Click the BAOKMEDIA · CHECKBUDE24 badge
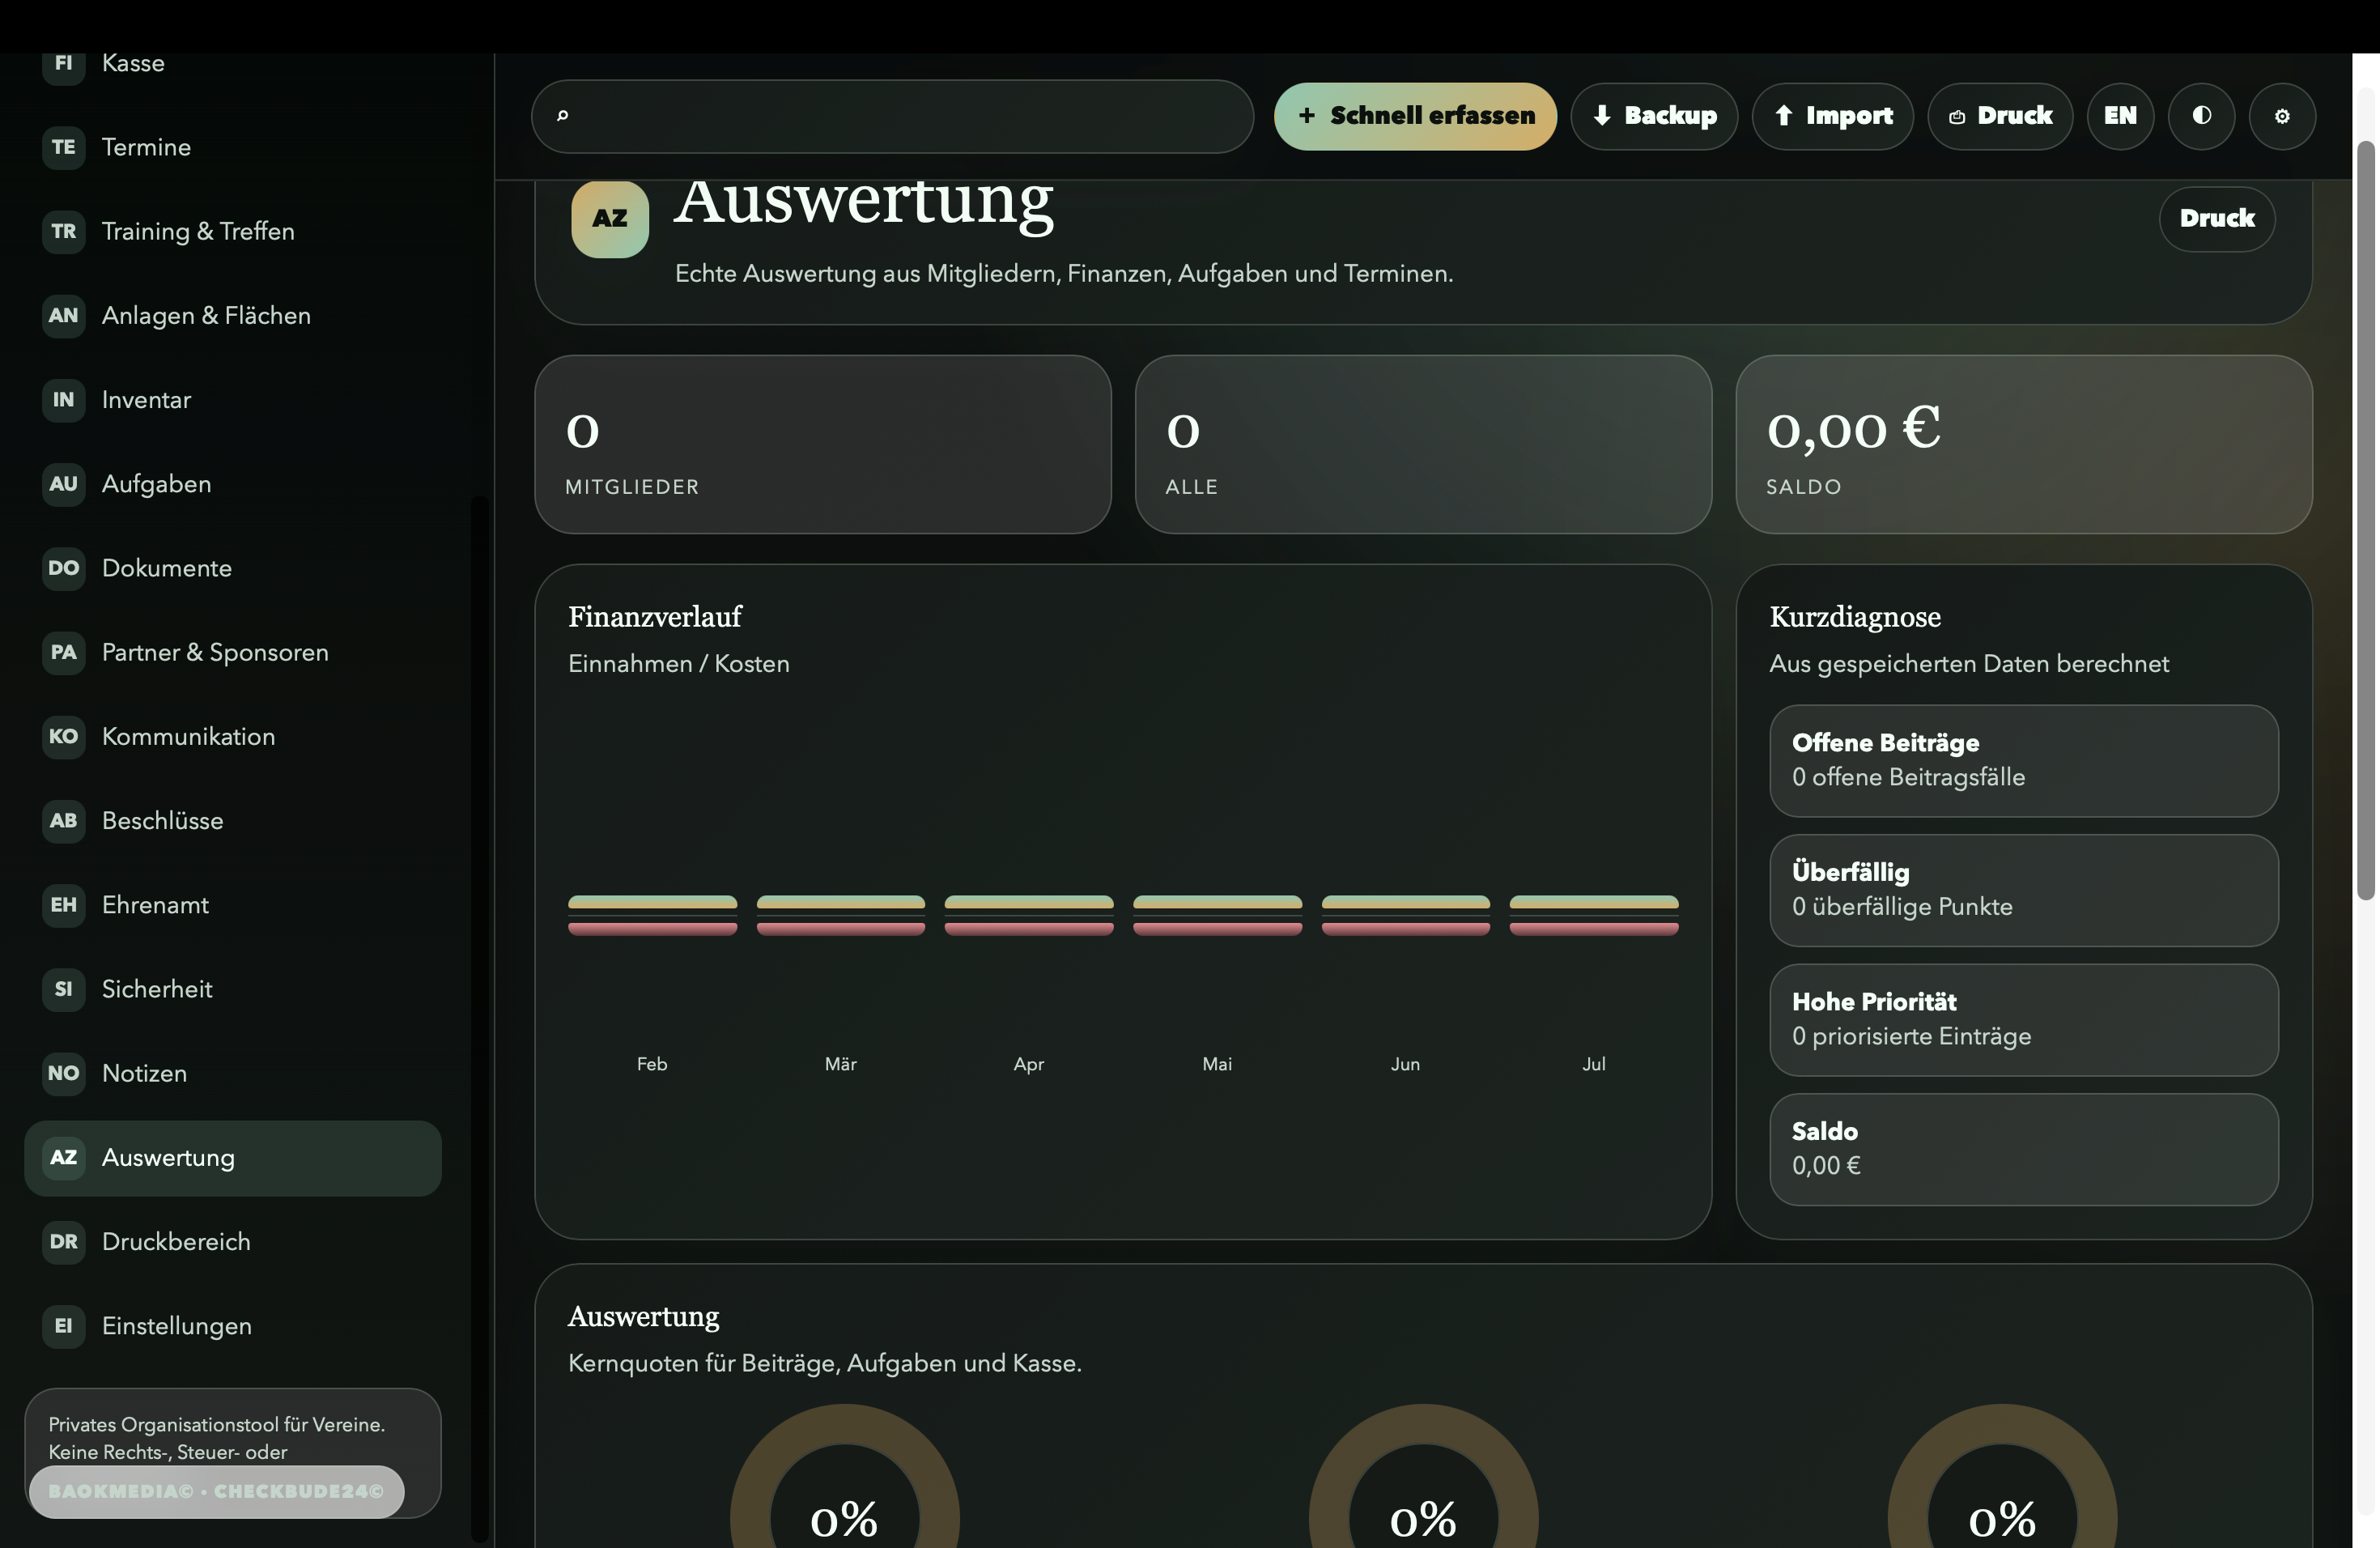 click(216, 1492)
